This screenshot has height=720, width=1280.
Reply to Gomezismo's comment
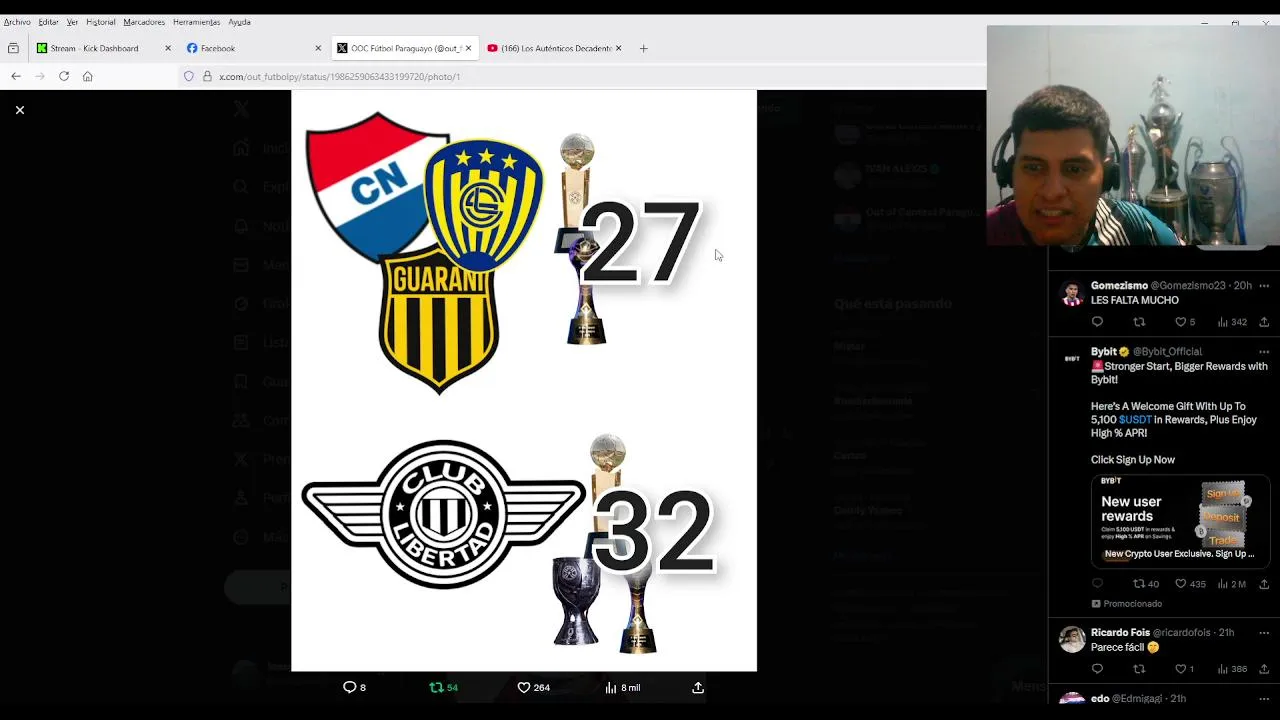[x=1097, y=322]
